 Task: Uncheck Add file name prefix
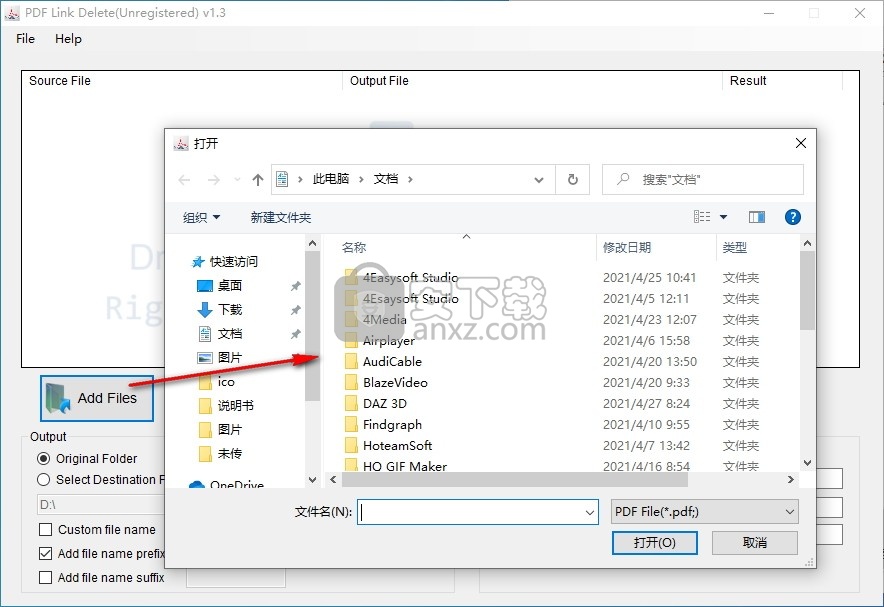[x=46, y=553]
